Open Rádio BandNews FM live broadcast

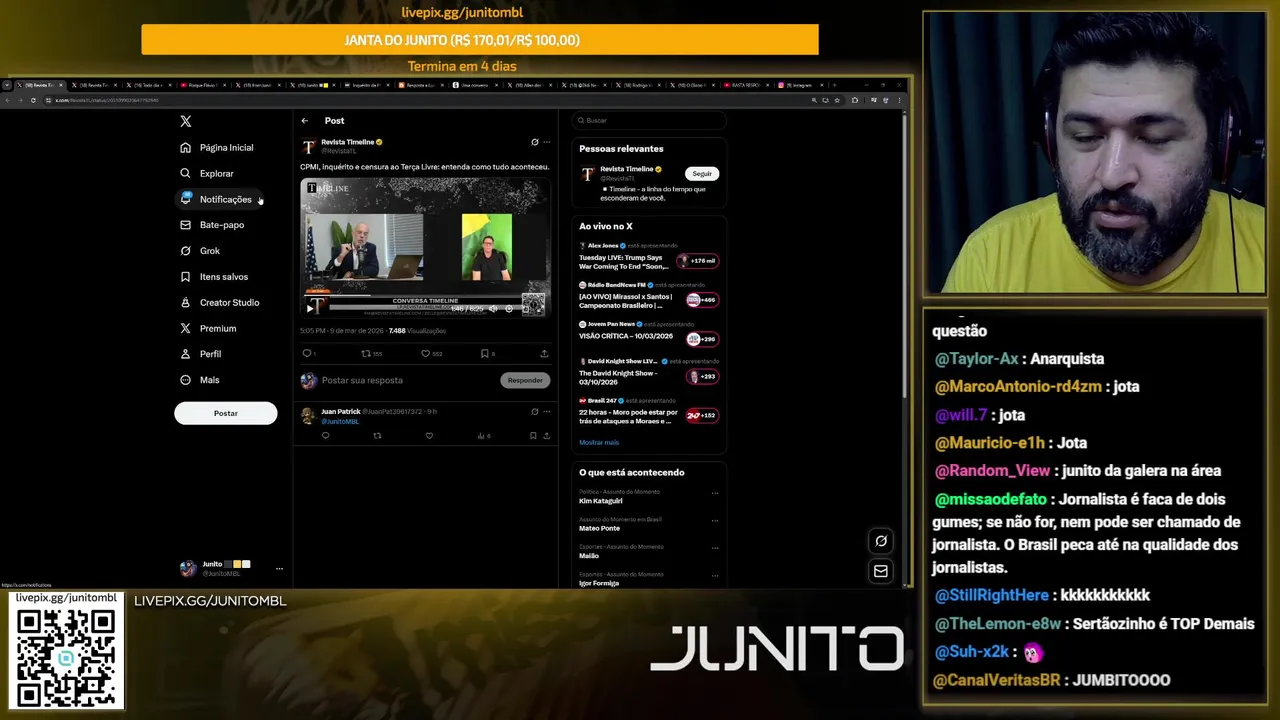647,298
